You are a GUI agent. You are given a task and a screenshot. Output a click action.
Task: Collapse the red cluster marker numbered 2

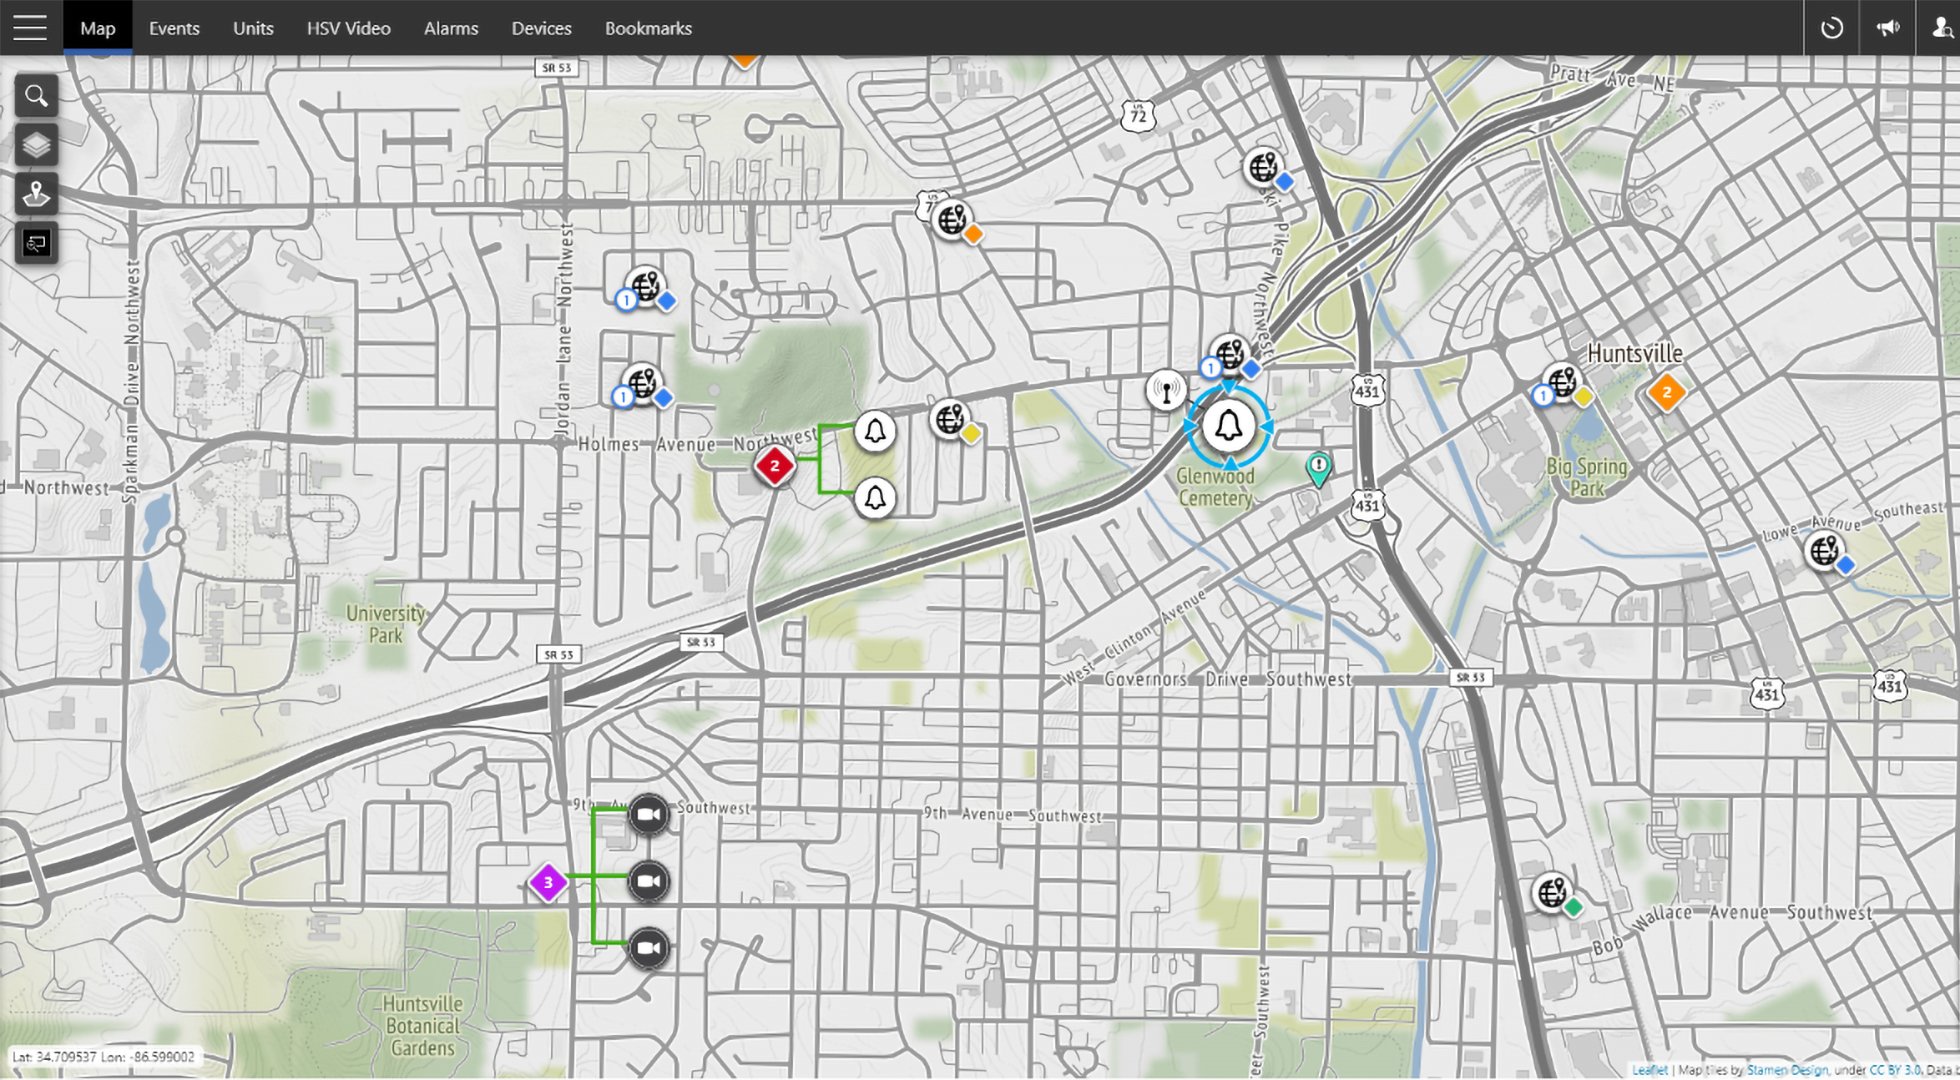click(x=774, y=465)
